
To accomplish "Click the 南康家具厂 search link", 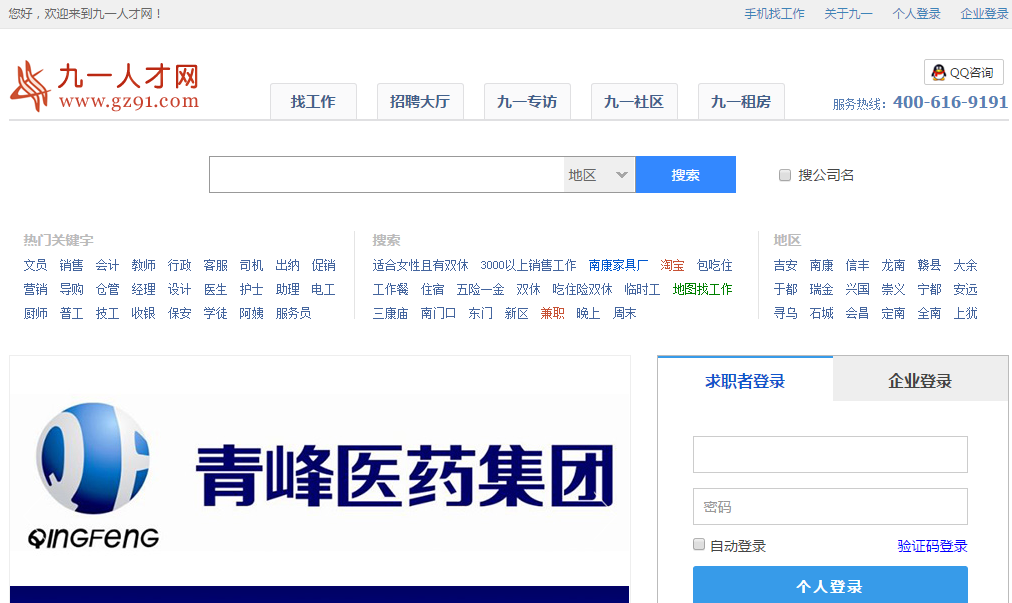I will coord(618,265).
